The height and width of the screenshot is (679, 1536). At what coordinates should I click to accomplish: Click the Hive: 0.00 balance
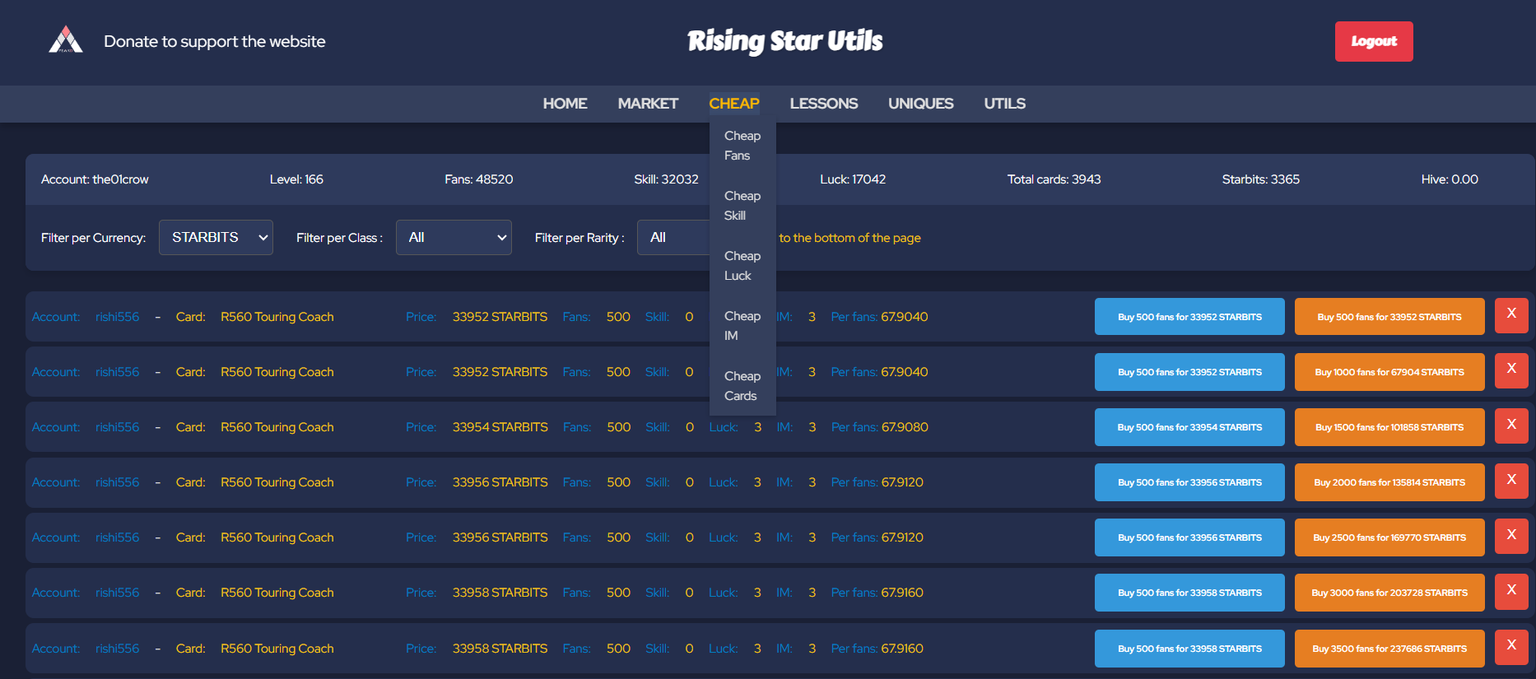(1450, 180)
